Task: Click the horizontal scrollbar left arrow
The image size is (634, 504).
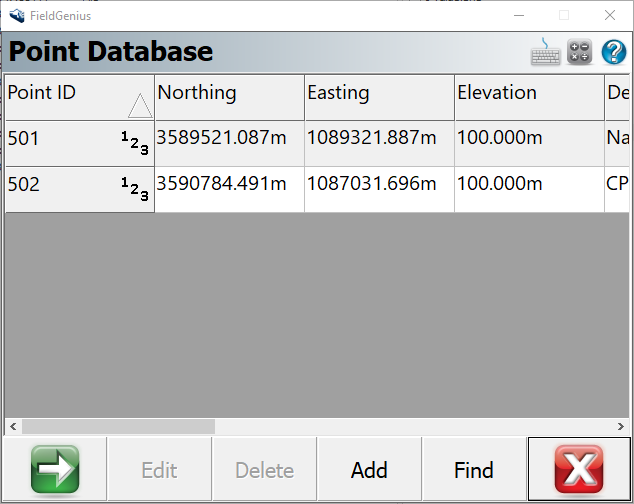Action: coord(13,426)
